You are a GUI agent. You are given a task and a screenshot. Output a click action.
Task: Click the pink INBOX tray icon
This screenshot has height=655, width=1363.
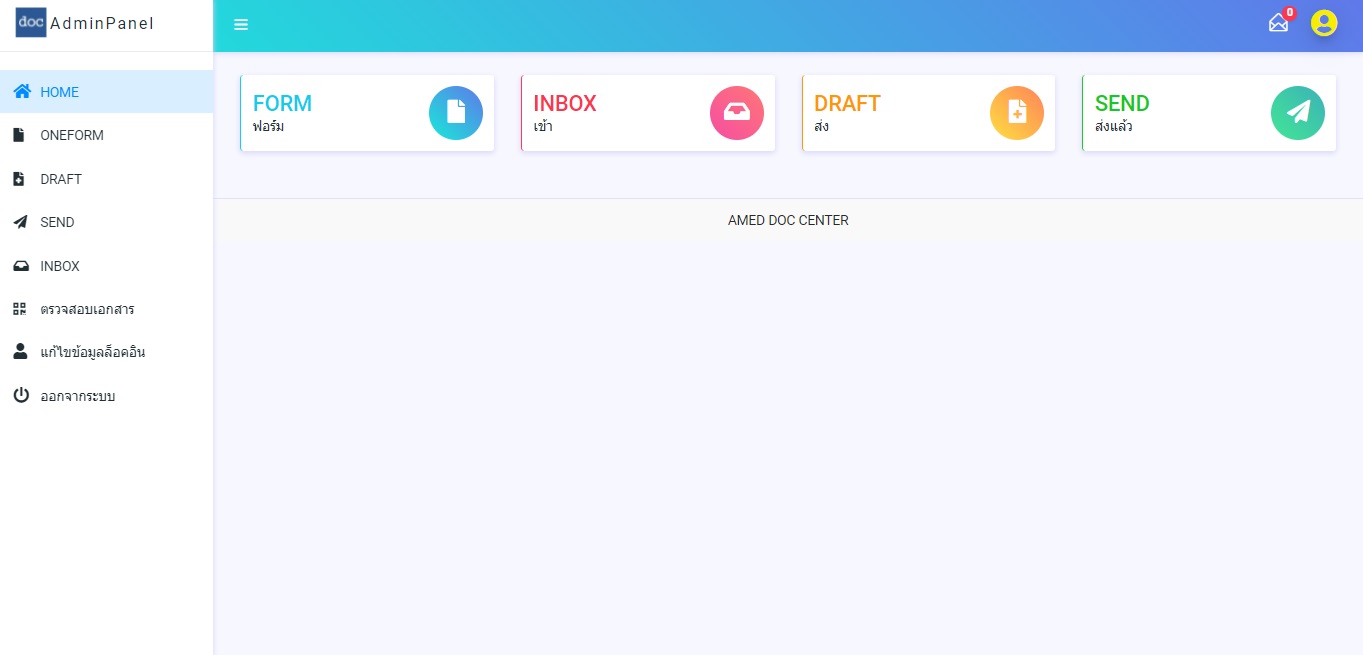pos(737,113)
